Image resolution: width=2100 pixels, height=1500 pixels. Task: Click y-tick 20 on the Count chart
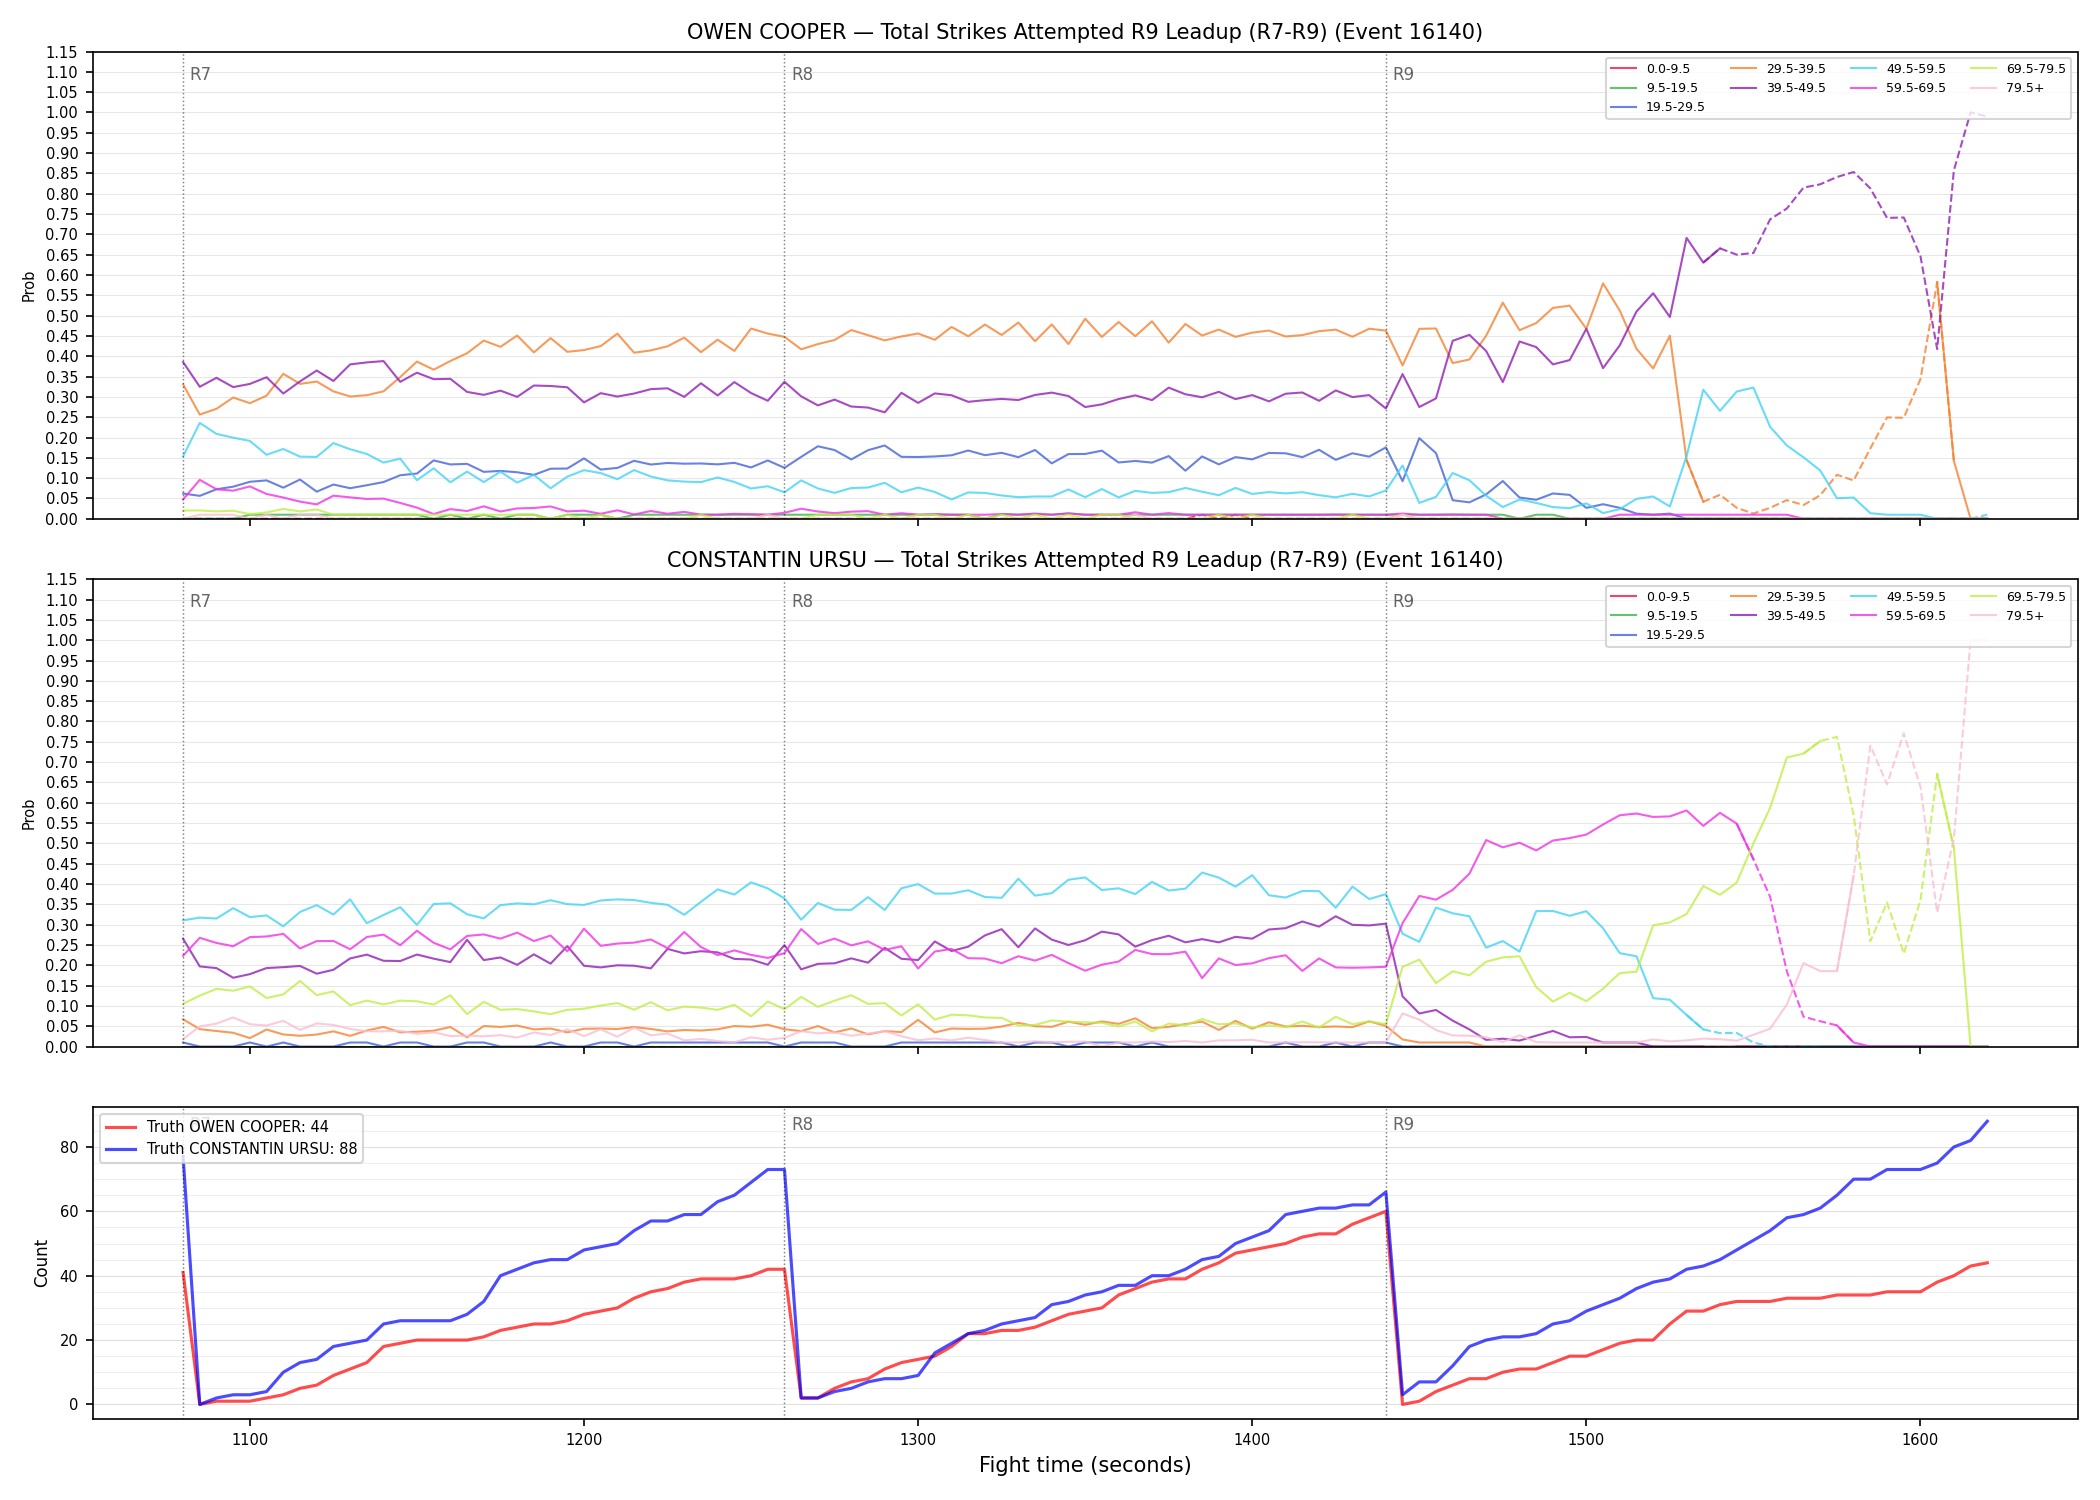69,1340
